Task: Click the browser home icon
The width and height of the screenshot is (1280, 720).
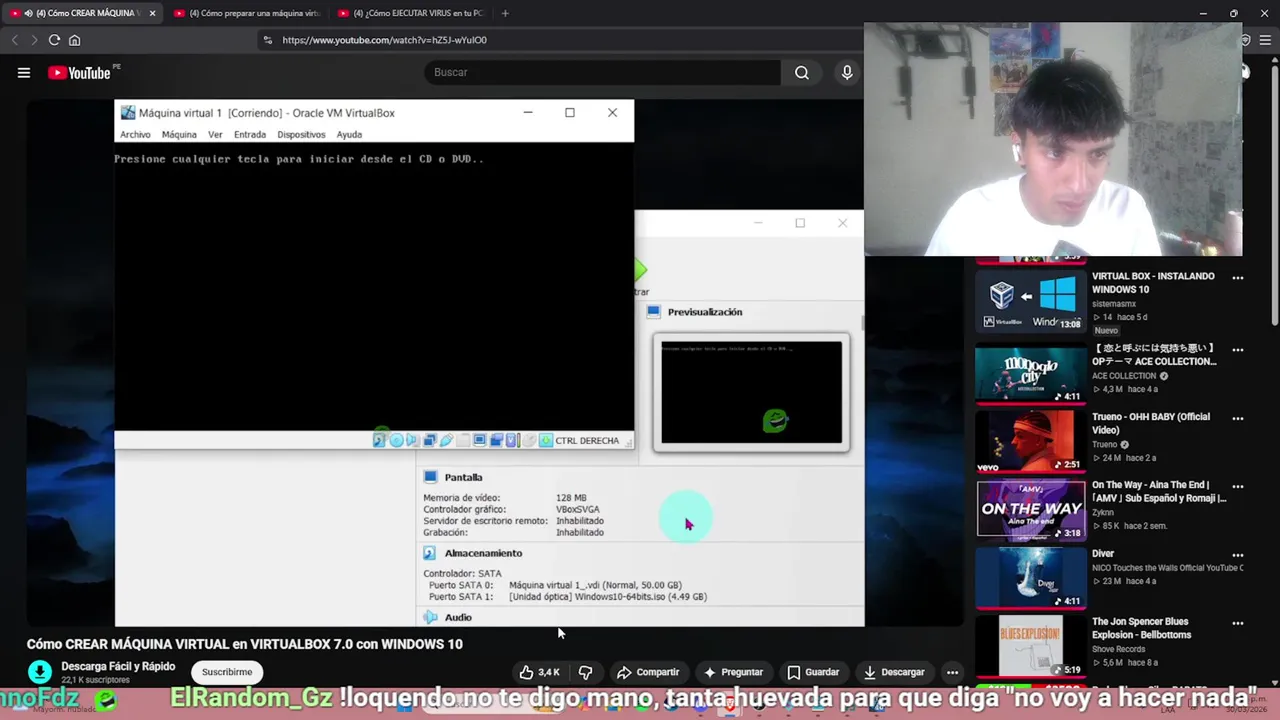Action: tap(74, 40)
